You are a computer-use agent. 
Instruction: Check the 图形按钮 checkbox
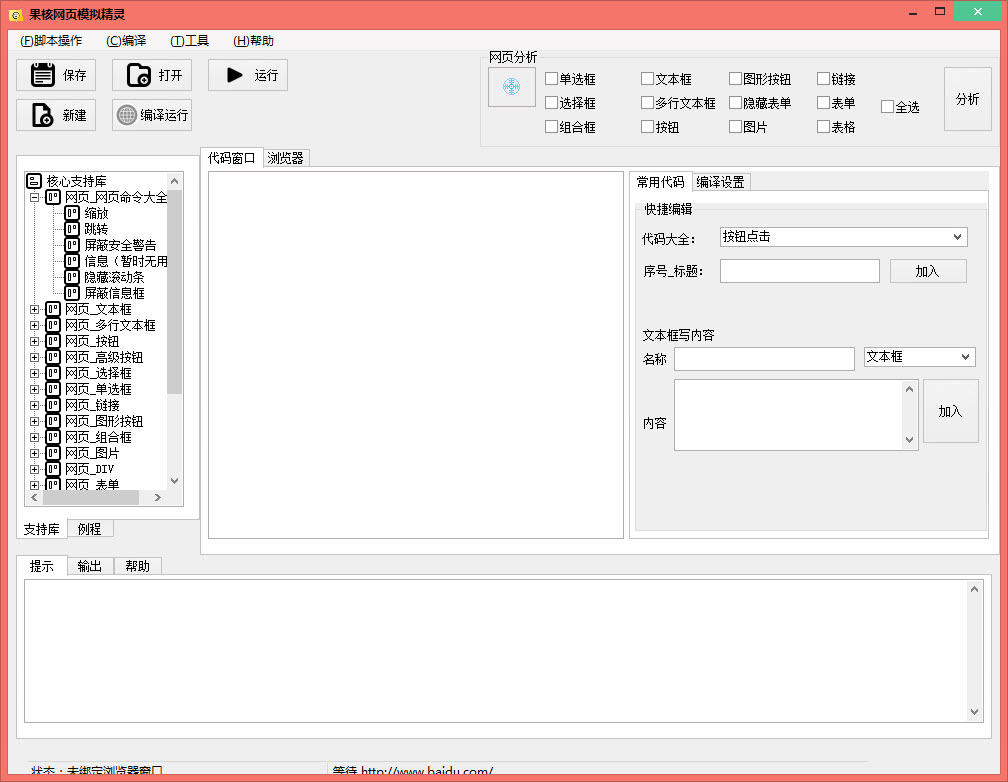(736, 79)
